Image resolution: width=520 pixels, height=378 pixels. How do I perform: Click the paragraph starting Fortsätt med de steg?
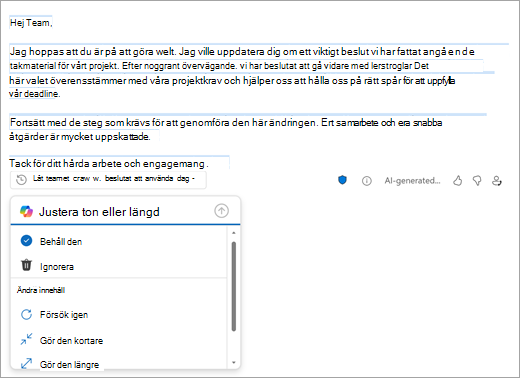226,129
